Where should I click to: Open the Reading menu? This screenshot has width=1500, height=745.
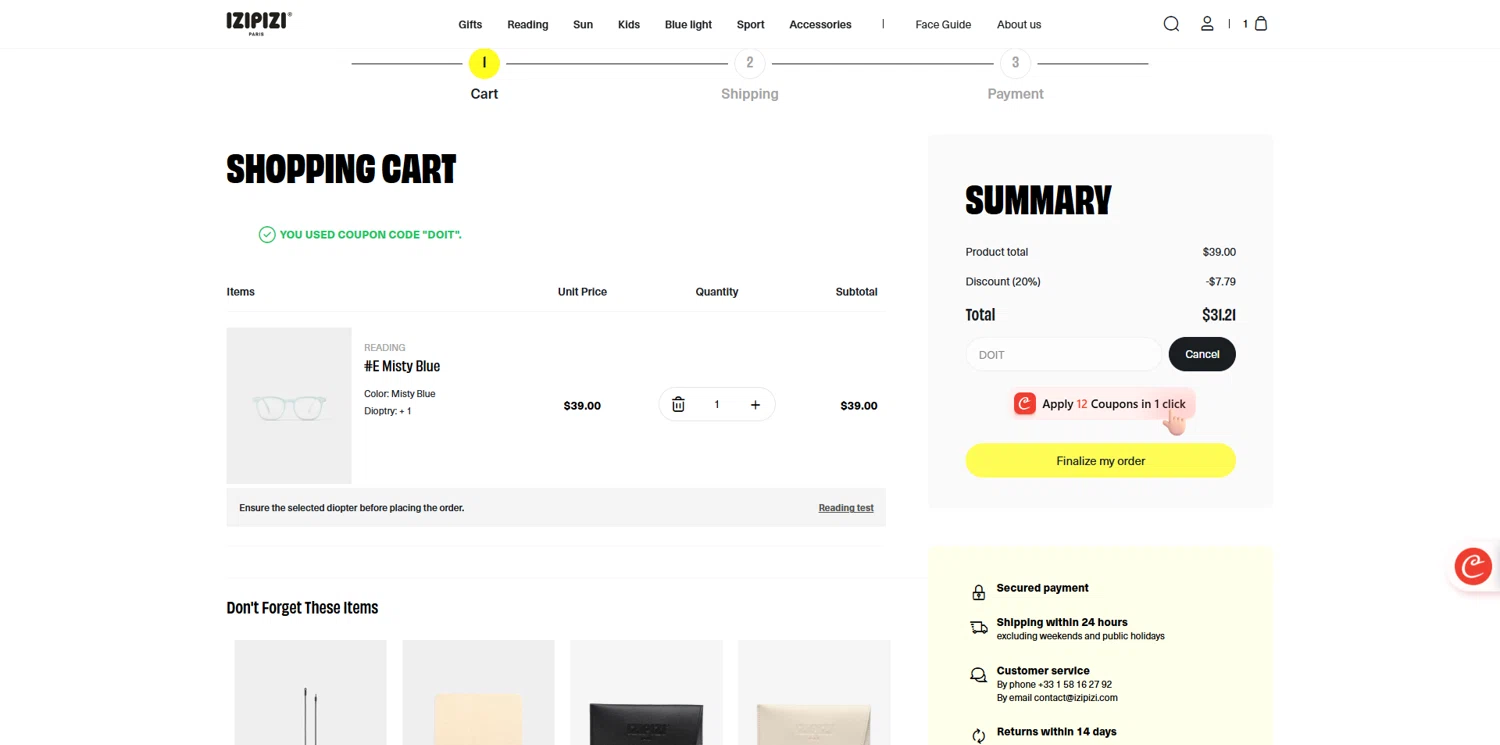tap(528, 24)
